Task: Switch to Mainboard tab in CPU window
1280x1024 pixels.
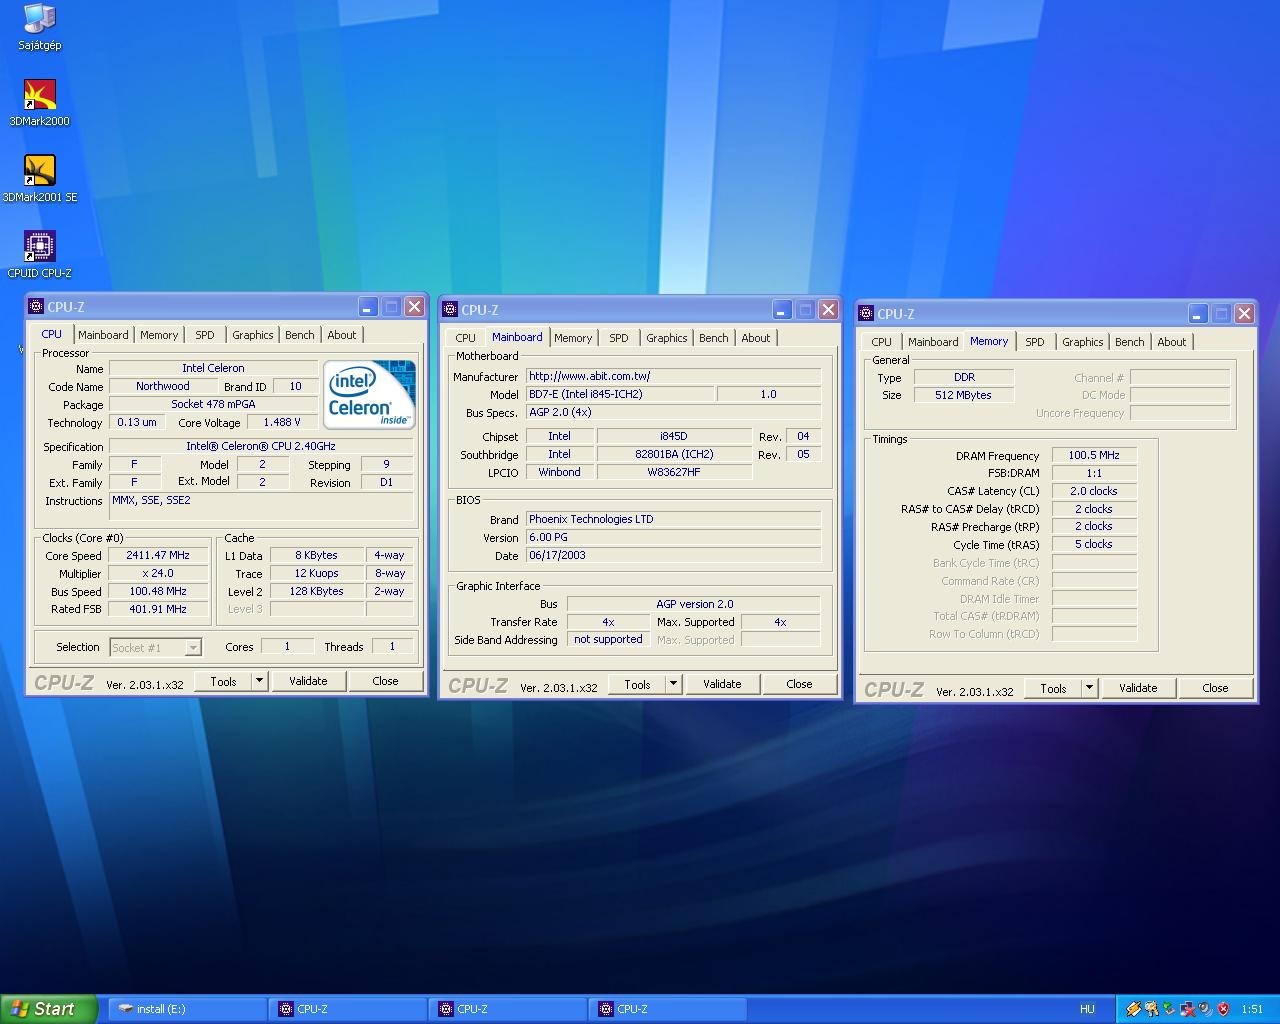Action: [103, 335]
